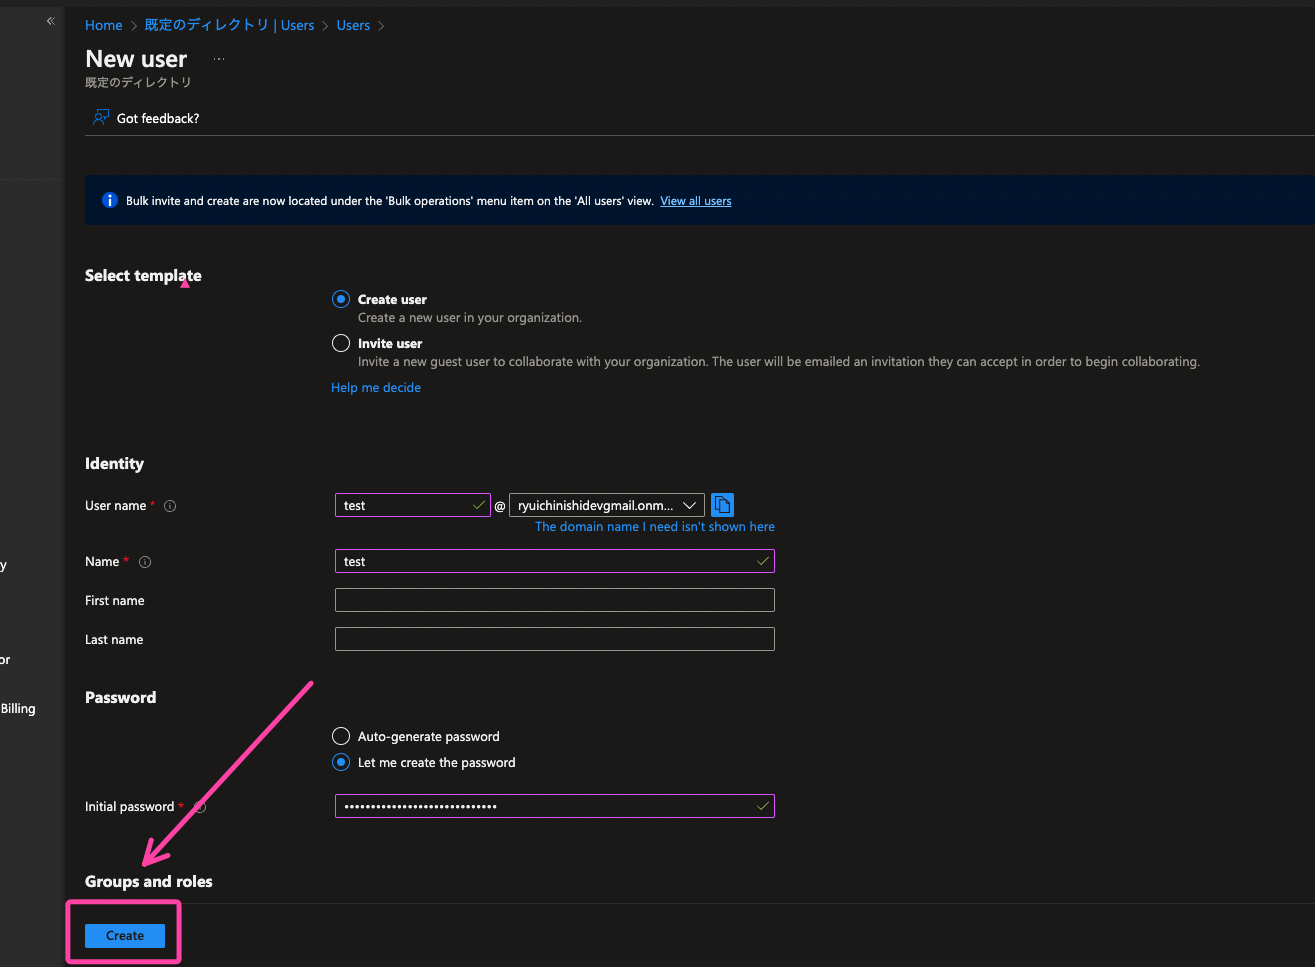Navigate to Home via breadcrumb
This screenshot has height=967, width=1315.
(103, 25)
